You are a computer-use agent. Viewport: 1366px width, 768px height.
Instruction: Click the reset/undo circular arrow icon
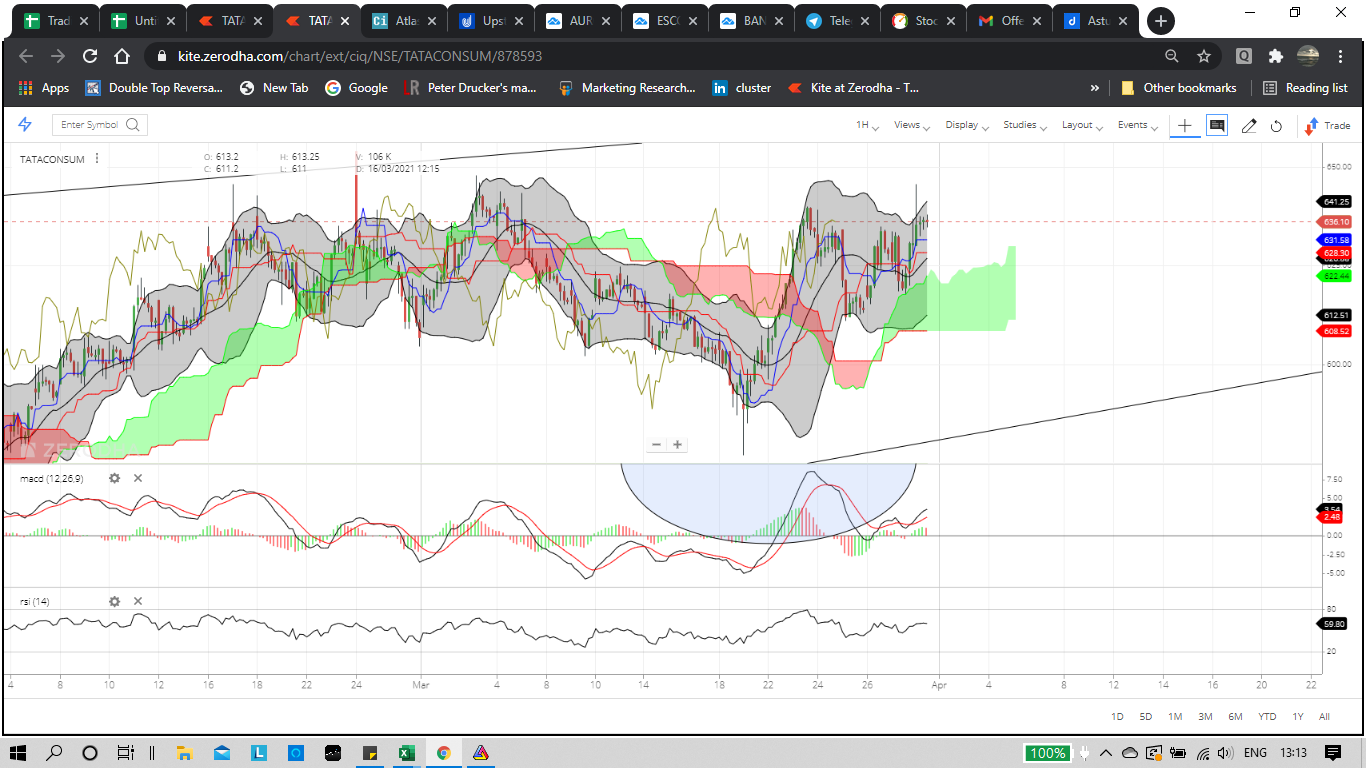(1276, 126)
